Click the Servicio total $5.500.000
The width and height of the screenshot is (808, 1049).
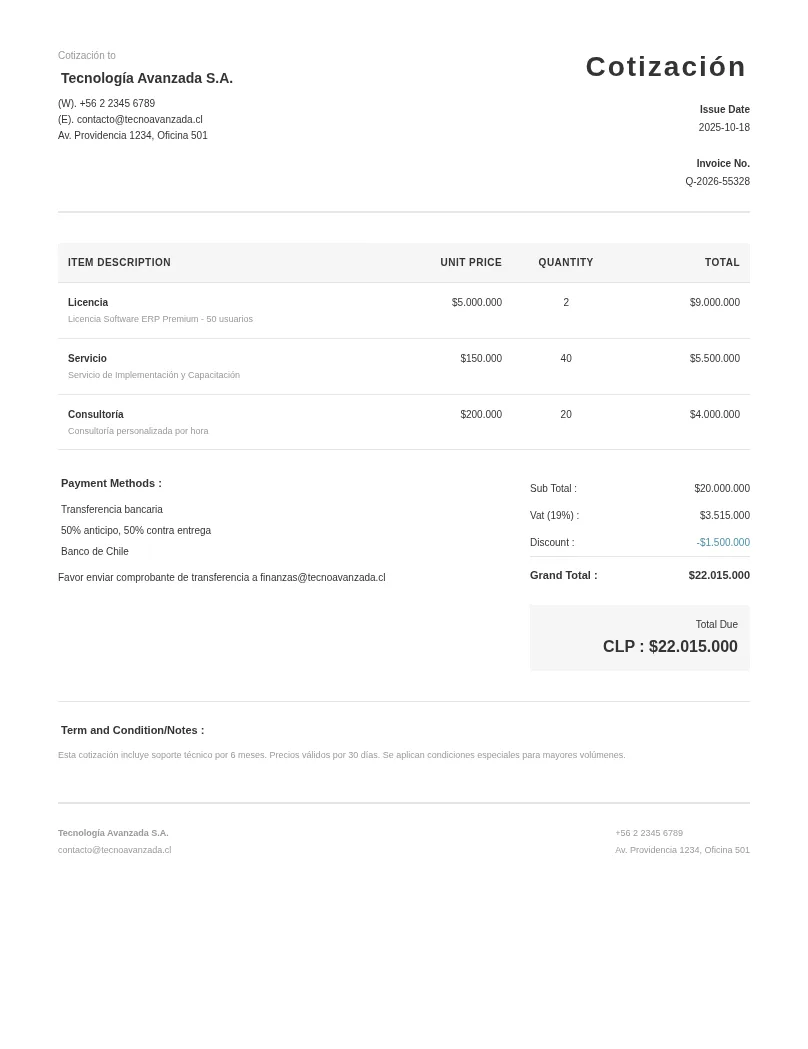(714, 359)
